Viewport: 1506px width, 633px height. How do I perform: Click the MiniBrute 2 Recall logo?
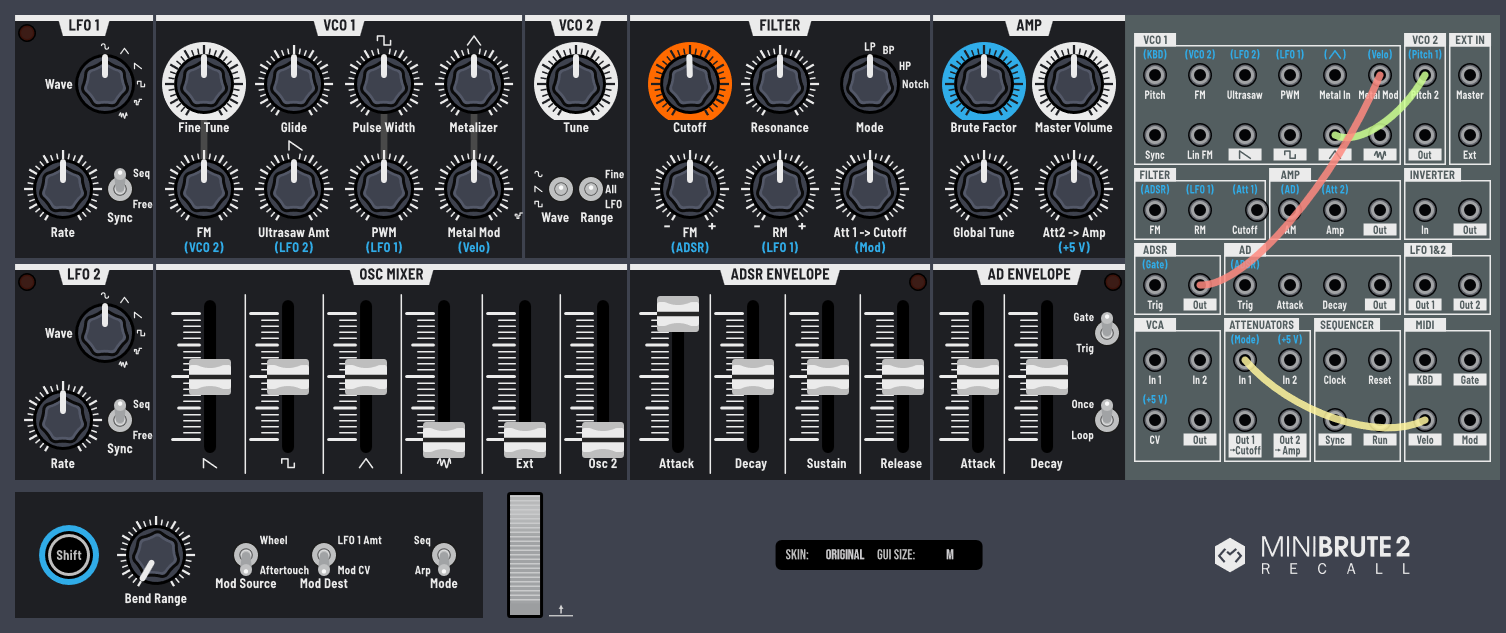point(1313,555)
